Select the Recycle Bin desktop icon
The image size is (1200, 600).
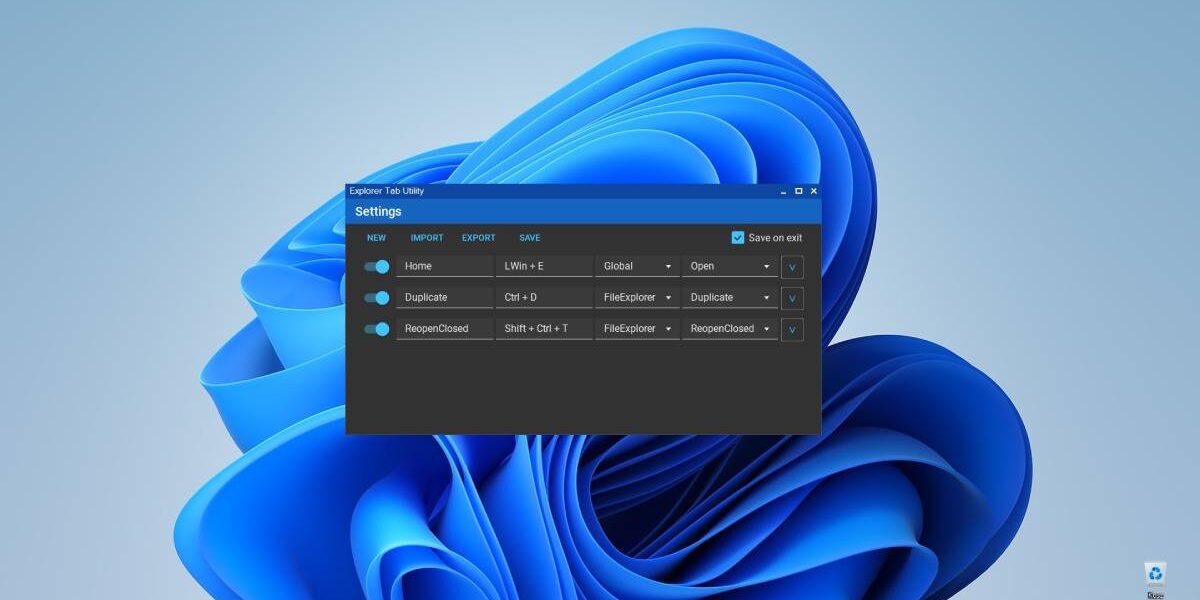(x=1157, y=573)
